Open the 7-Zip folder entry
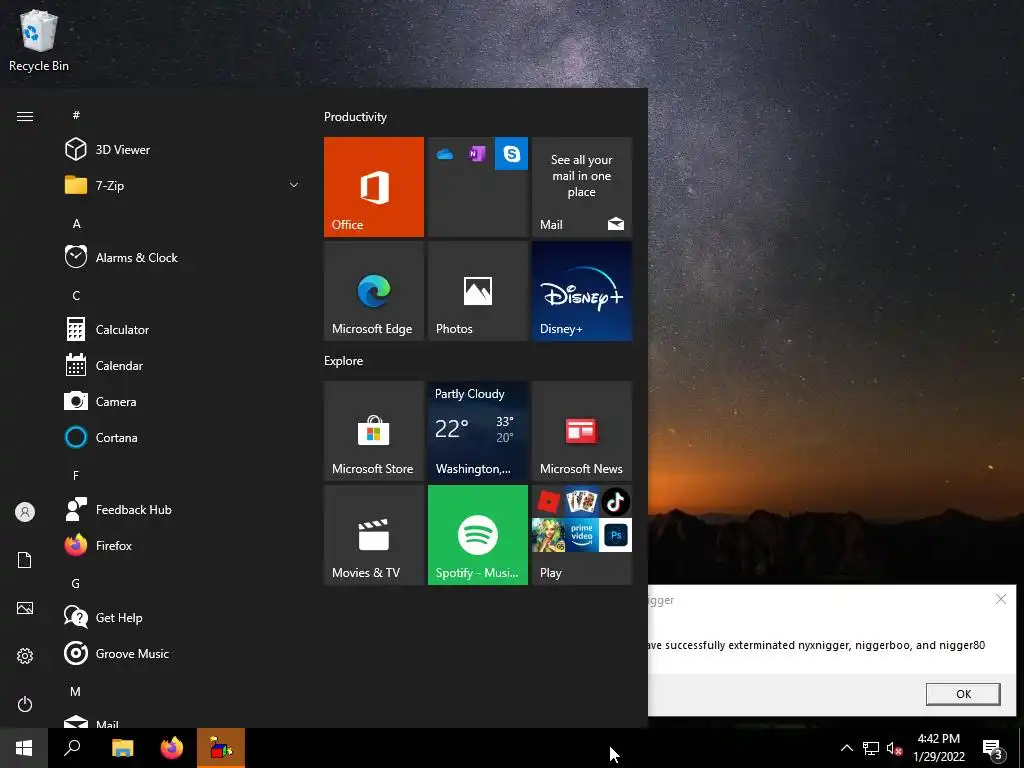Screen dimensions: 1024x768 (183, 185)
